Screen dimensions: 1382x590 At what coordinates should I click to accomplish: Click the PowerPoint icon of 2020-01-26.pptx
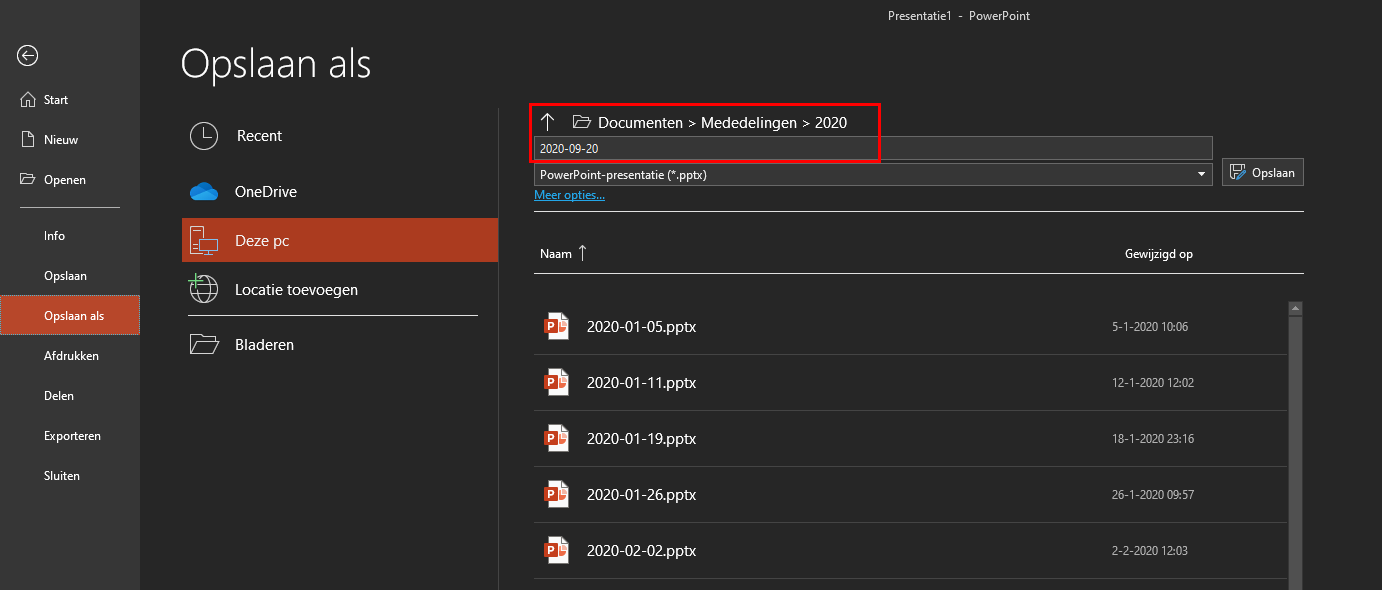point(555,494)
